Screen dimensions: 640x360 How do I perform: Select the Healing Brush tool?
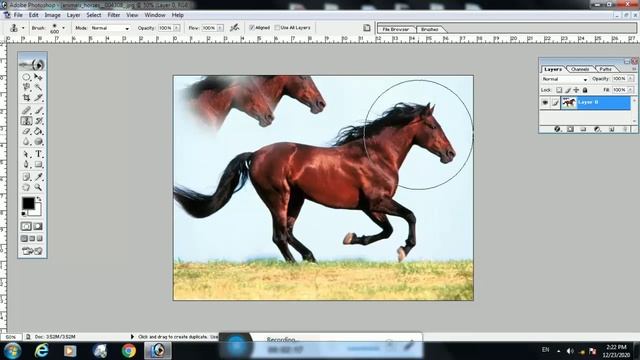(26, 110)
